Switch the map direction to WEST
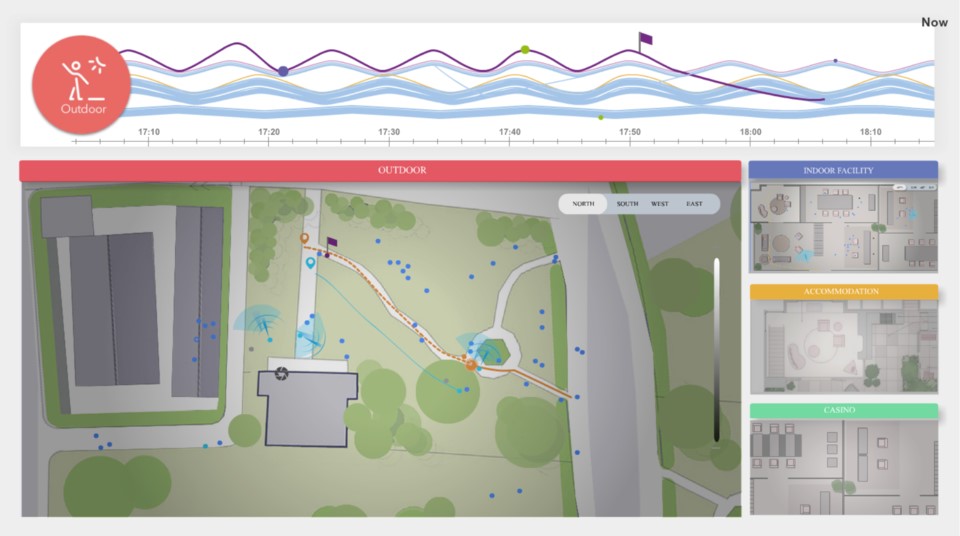The width and height of the screenshot is (960, 536). [660, 204]
